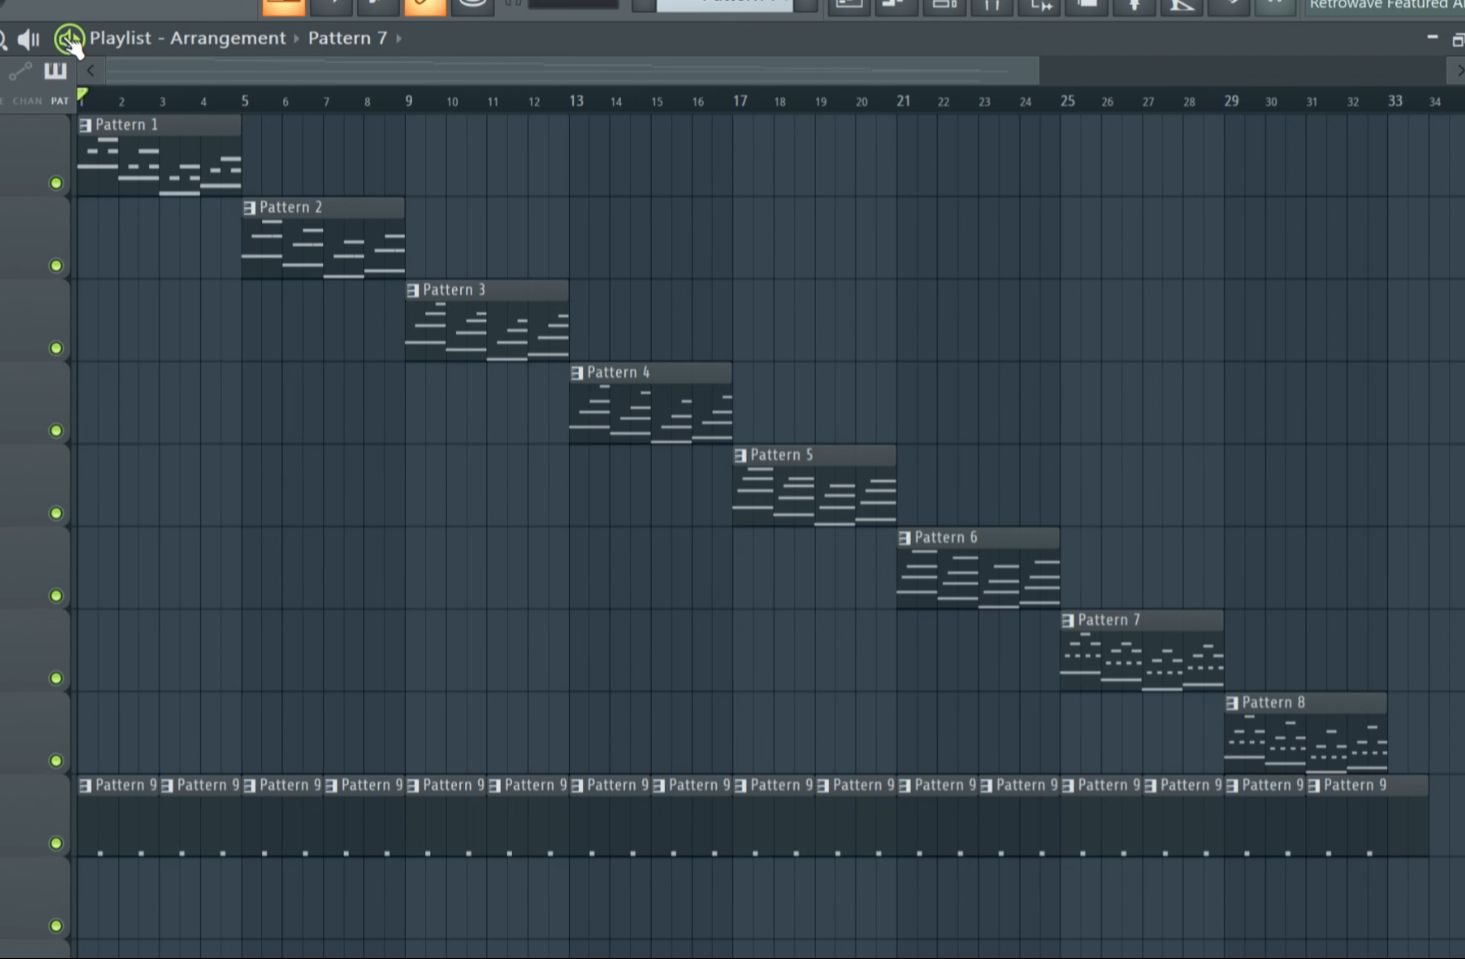Select the Pattern 1 clip notes area
The image size is (1465, 959).
pos(159,165)
